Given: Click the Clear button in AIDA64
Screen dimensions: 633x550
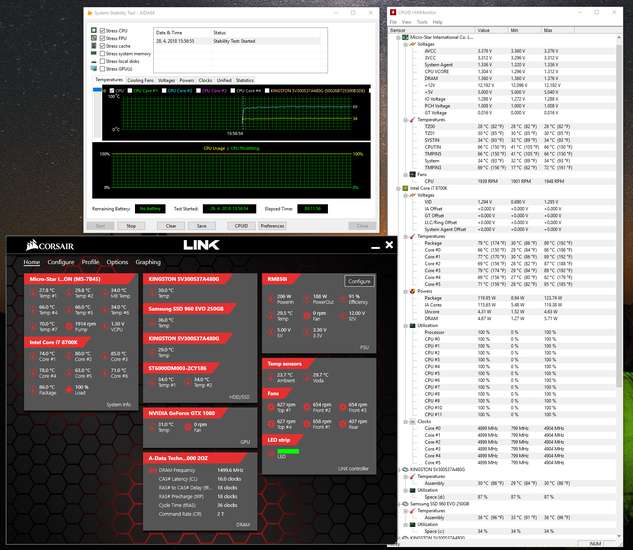Looking at the screenshot, I should (171, 226).
